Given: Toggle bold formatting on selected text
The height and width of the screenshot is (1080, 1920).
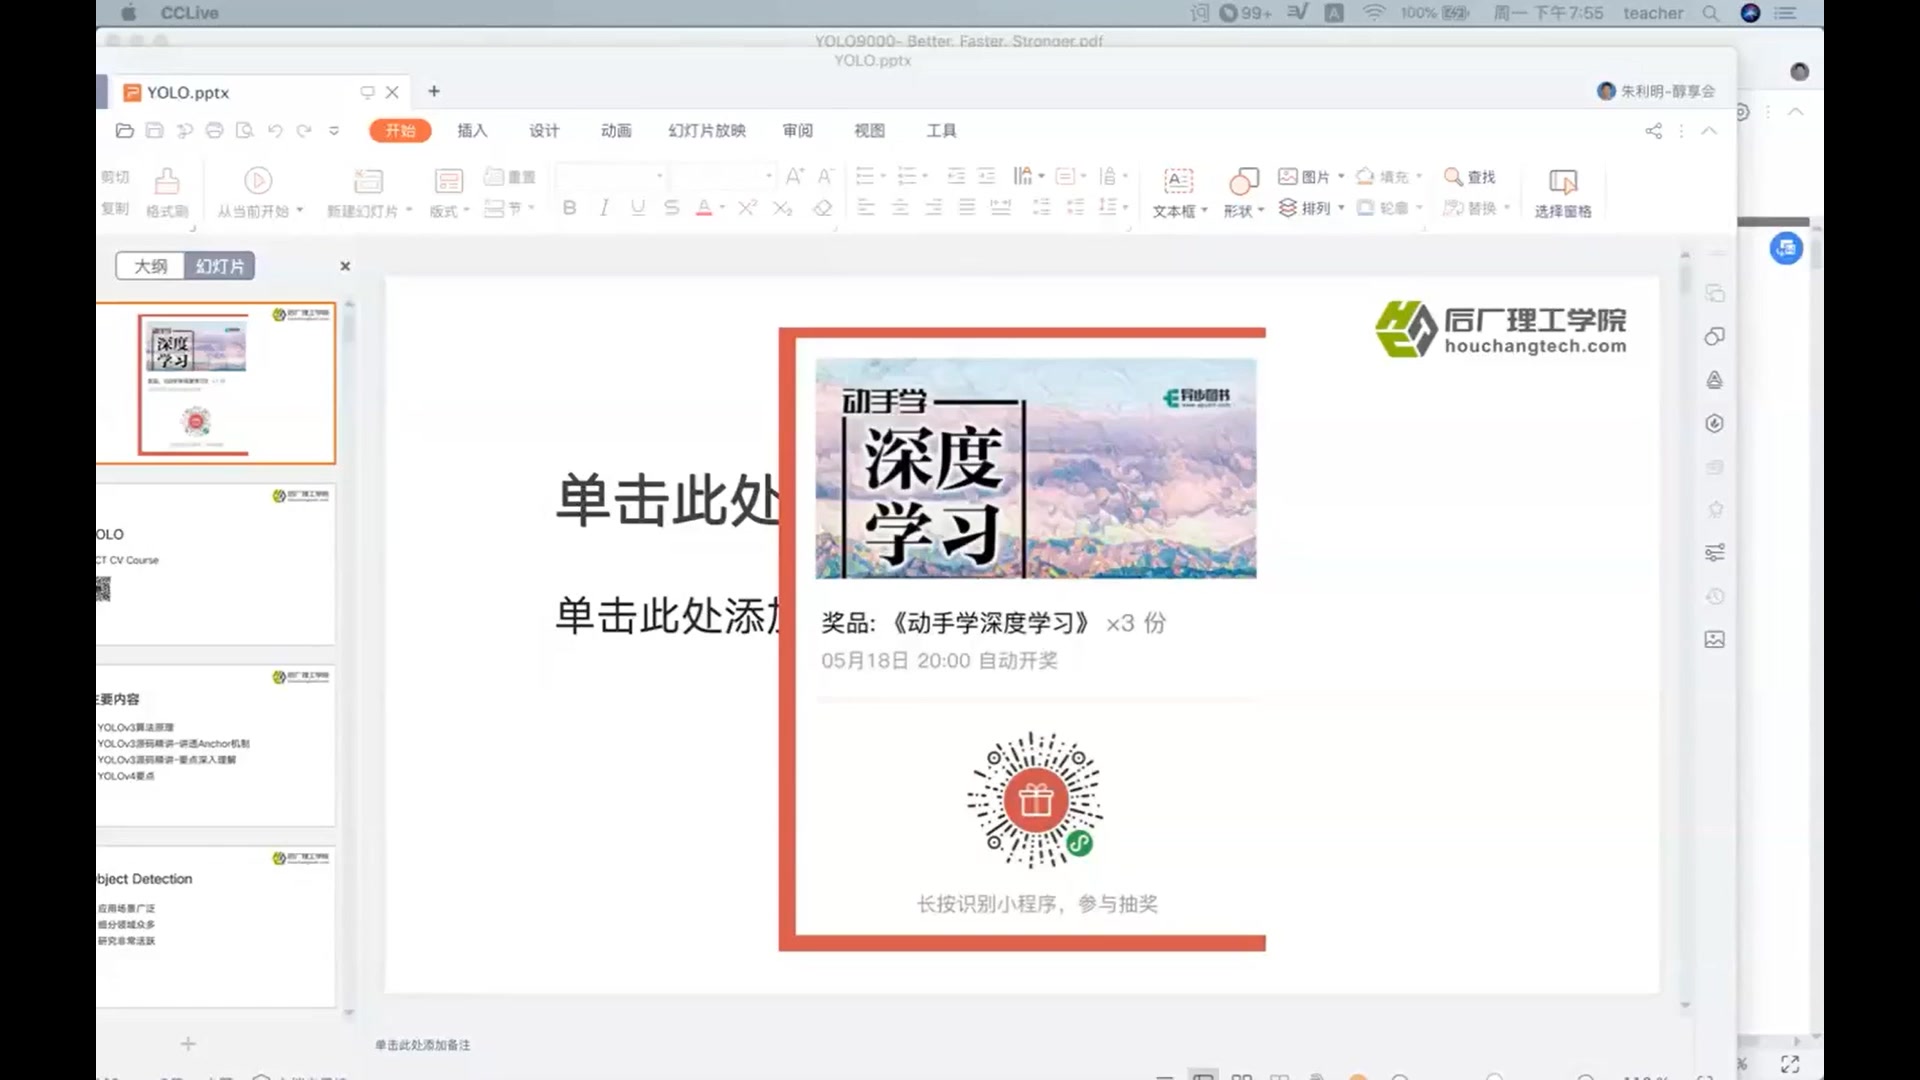Looking at the screenshot, I should 569,208.
